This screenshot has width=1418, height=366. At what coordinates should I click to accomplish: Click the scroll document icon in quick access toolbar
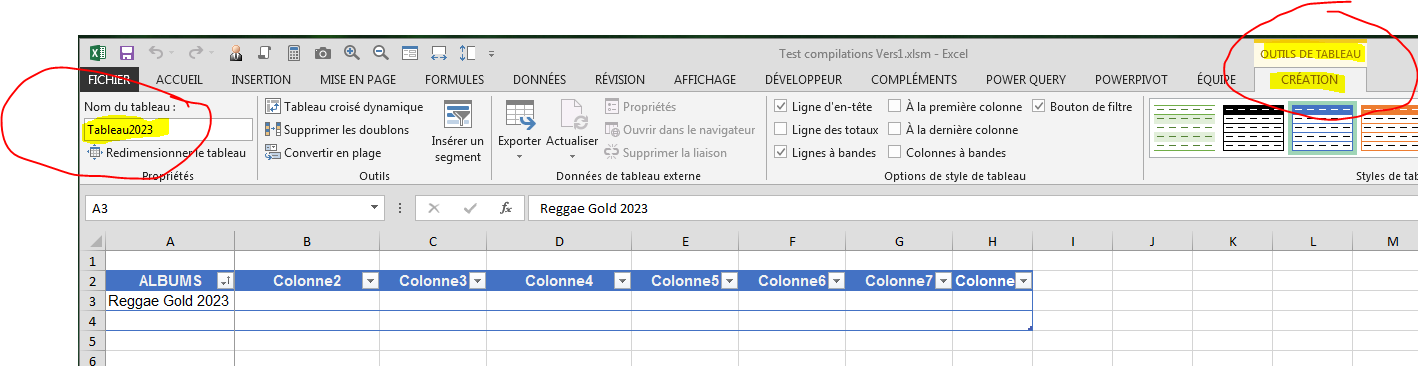(265, 53)
